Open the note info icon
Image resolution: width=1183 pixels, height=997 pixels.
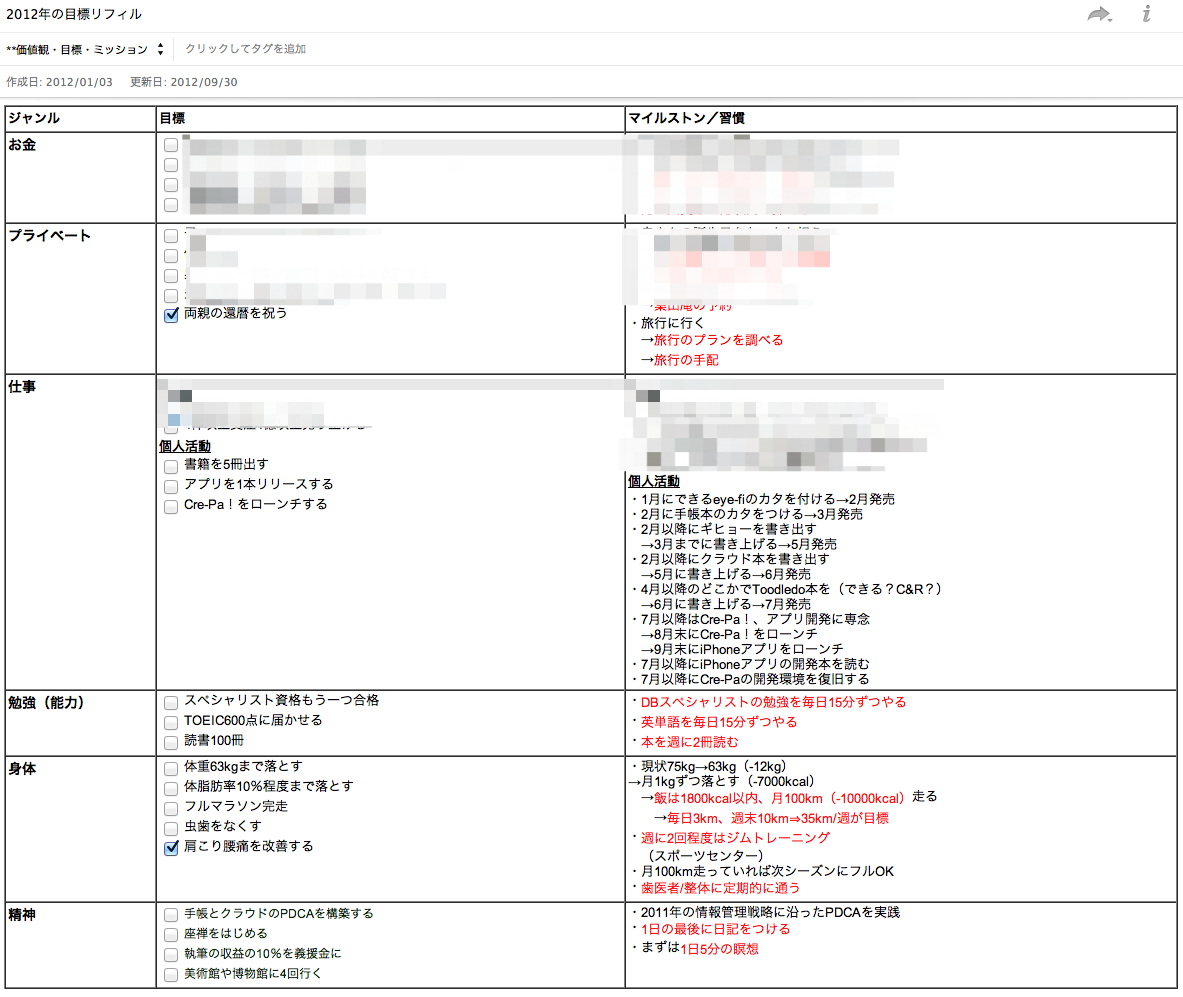click(1146, 14)
